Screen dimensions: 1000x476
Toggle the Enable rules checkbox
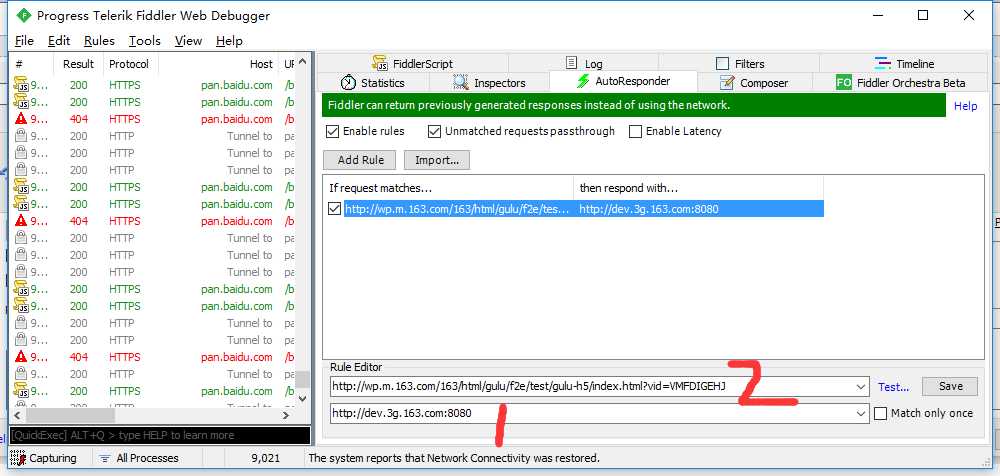[x=332, y=131]
